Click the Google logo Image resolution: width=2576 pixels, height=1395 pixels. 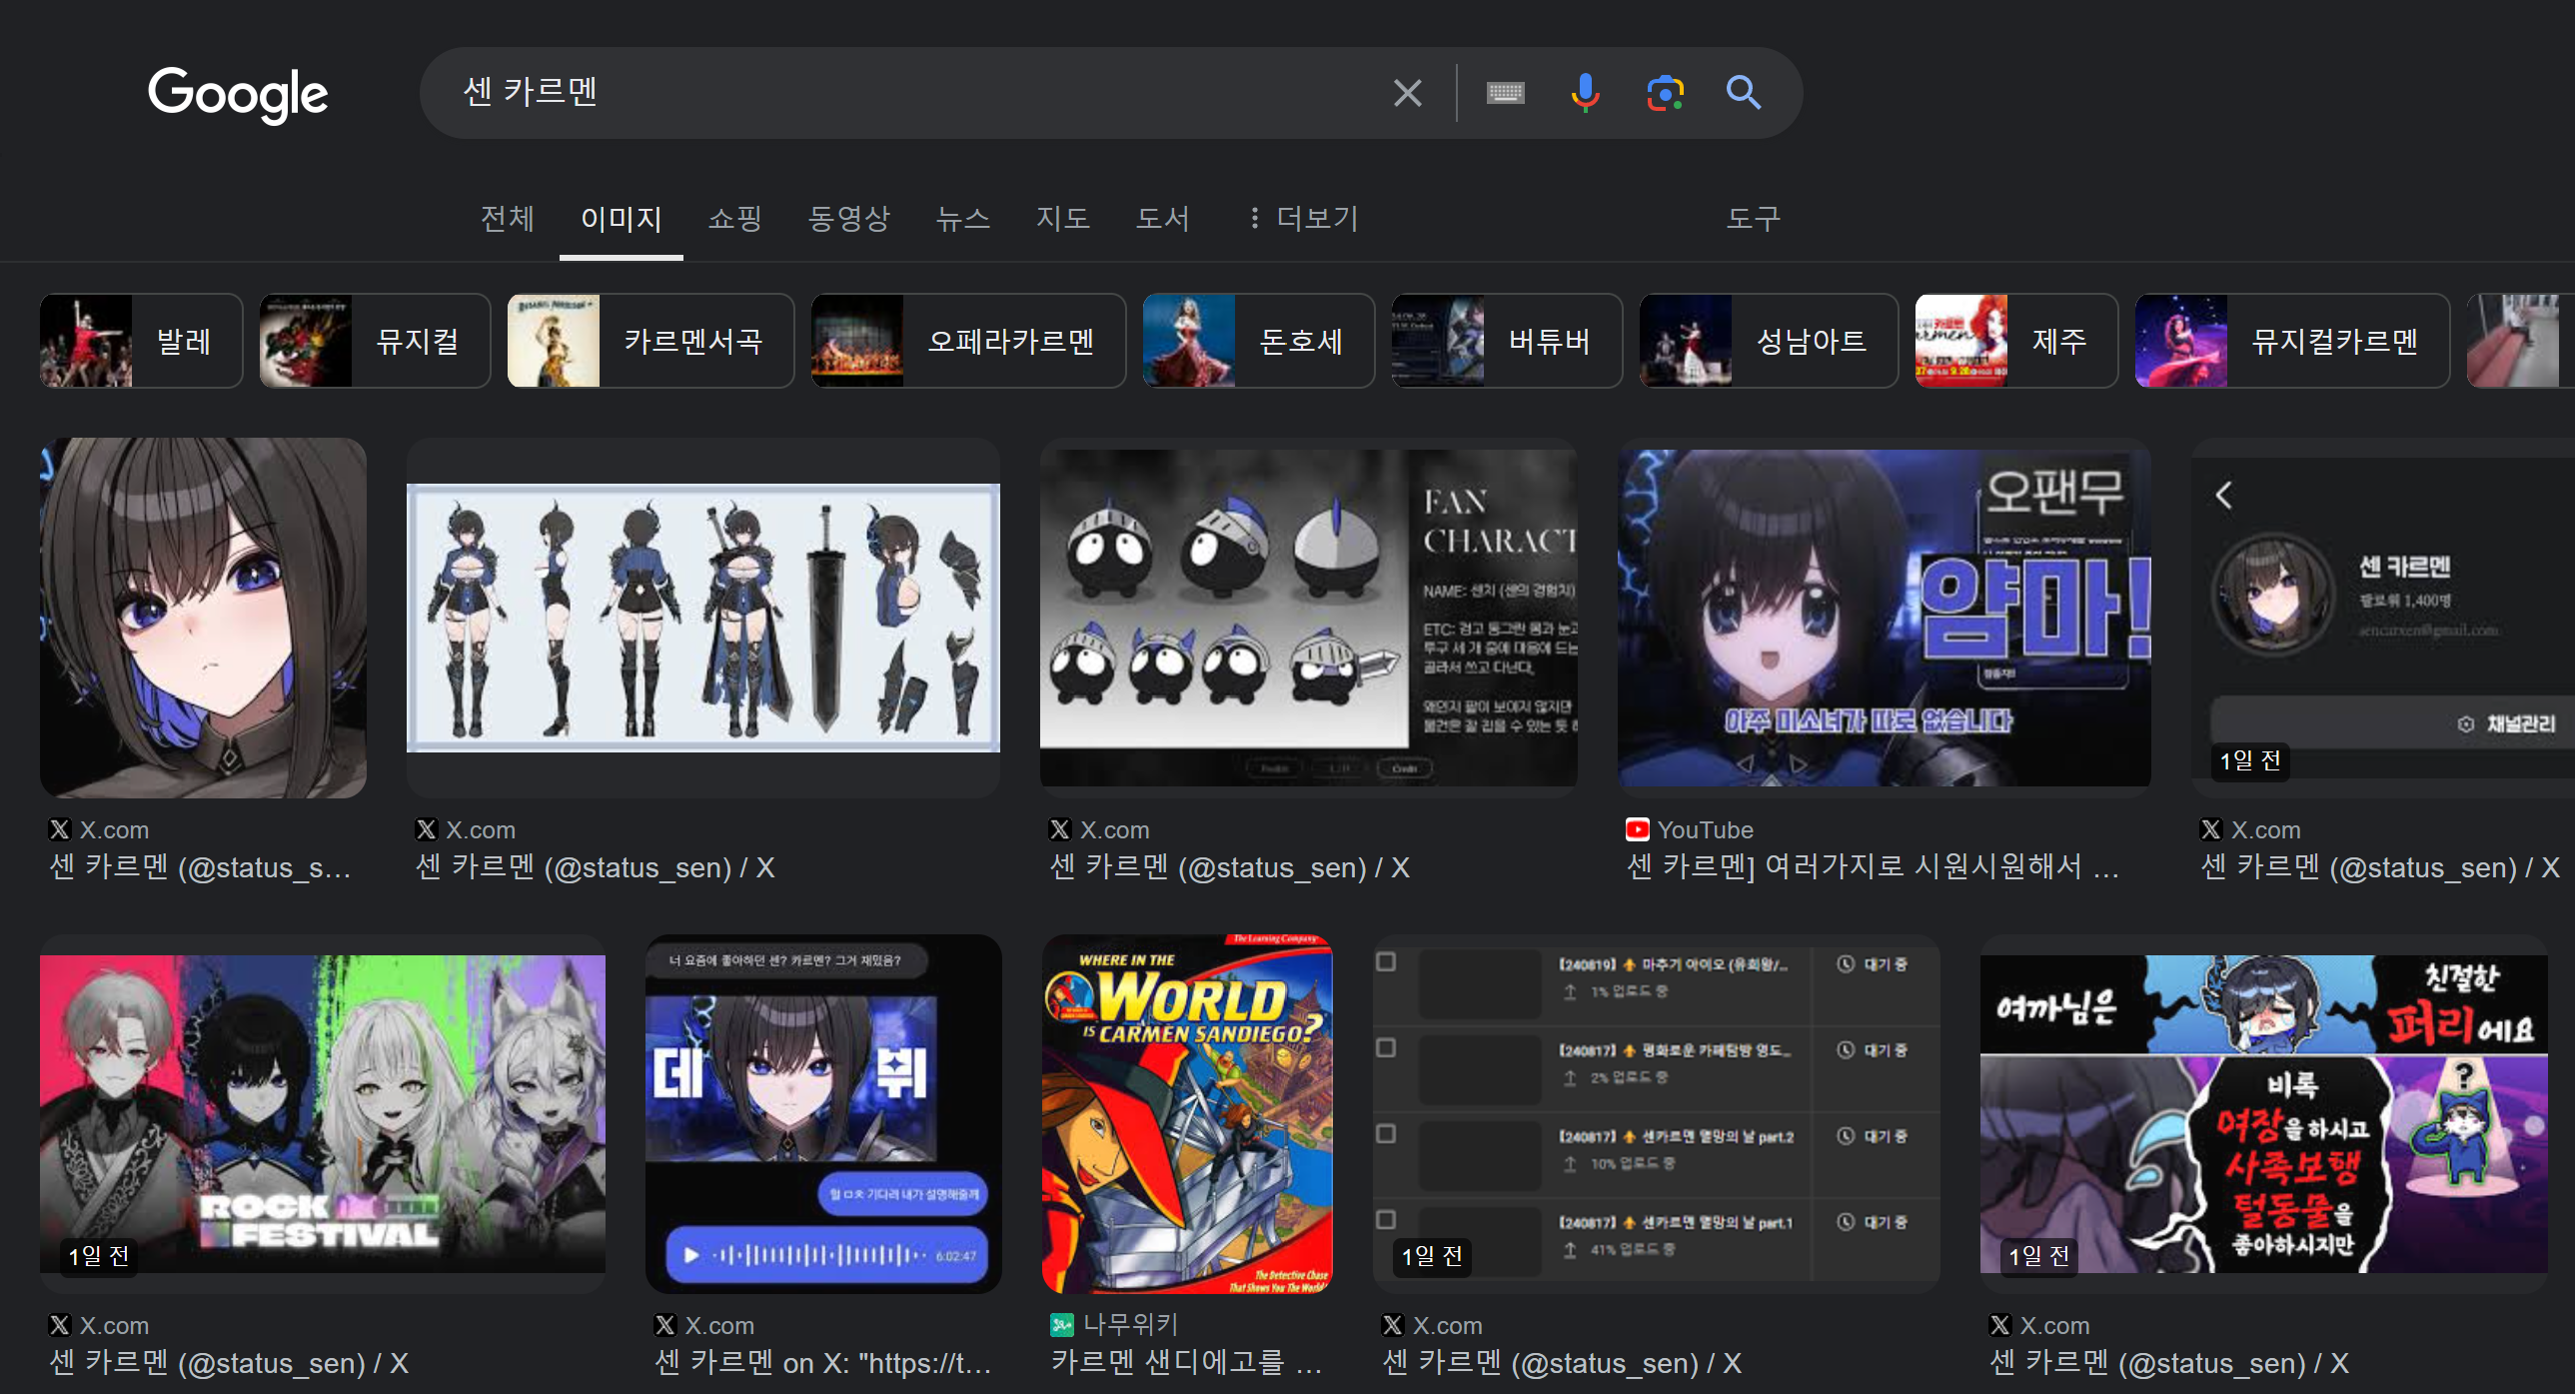[x=238, y=95]
